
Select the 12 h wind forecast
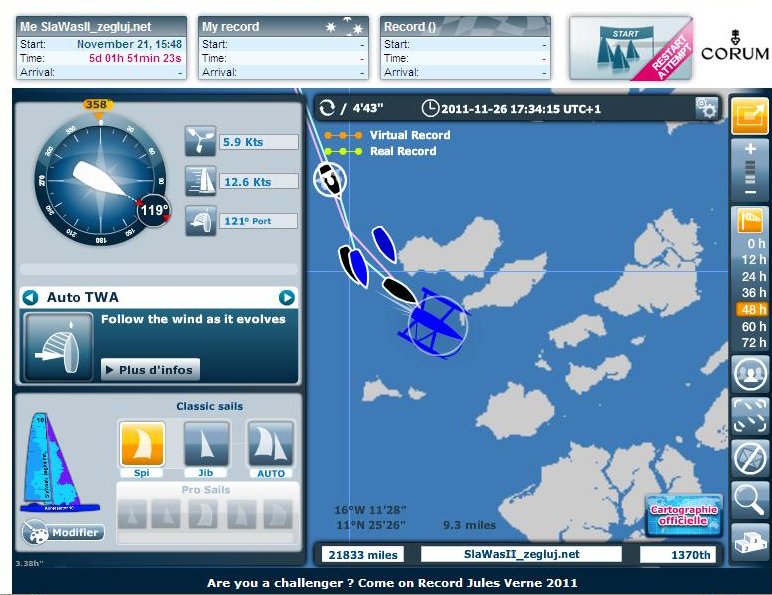pos(751,260)
